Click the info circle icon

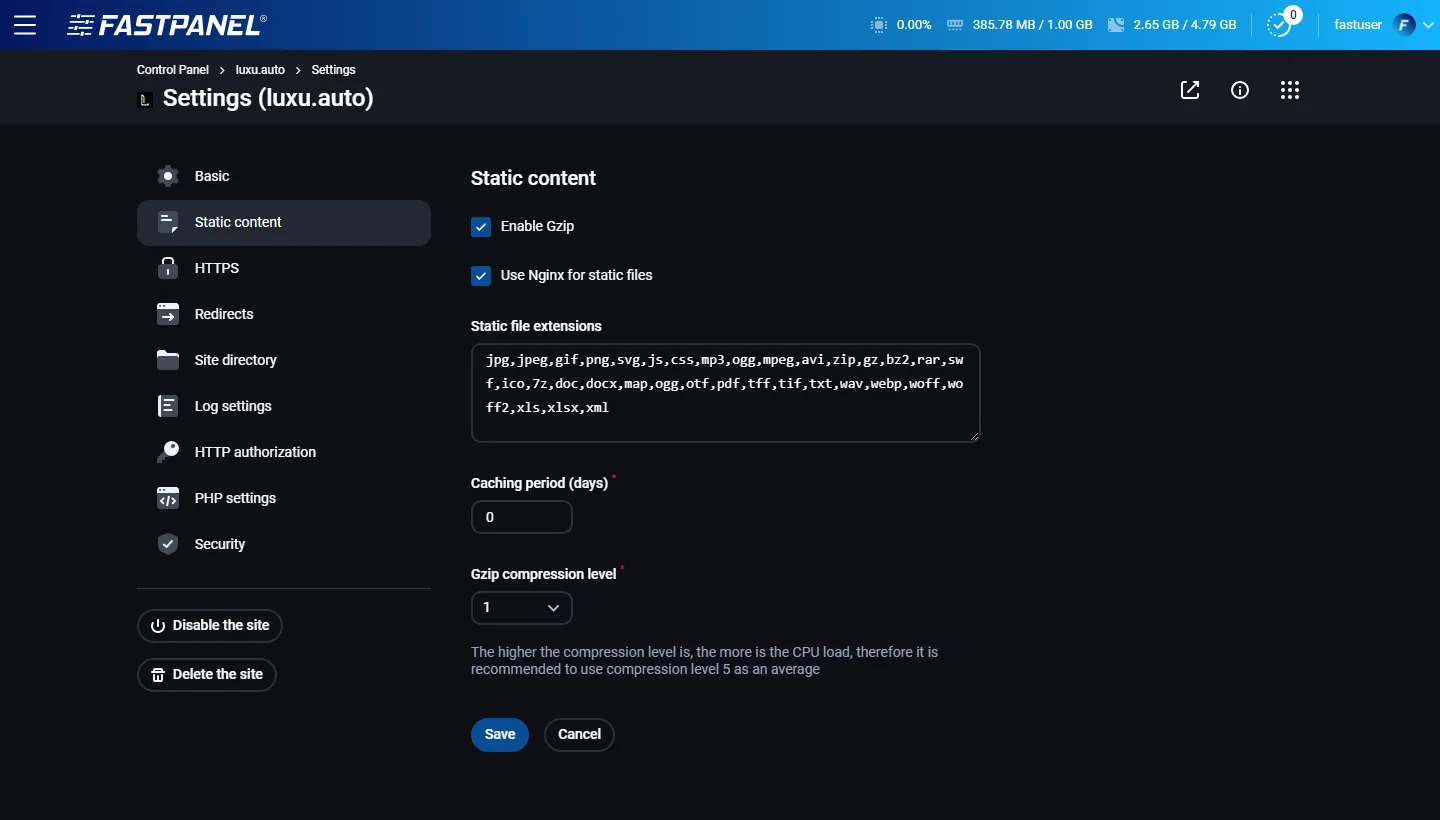pos(1240,90)
